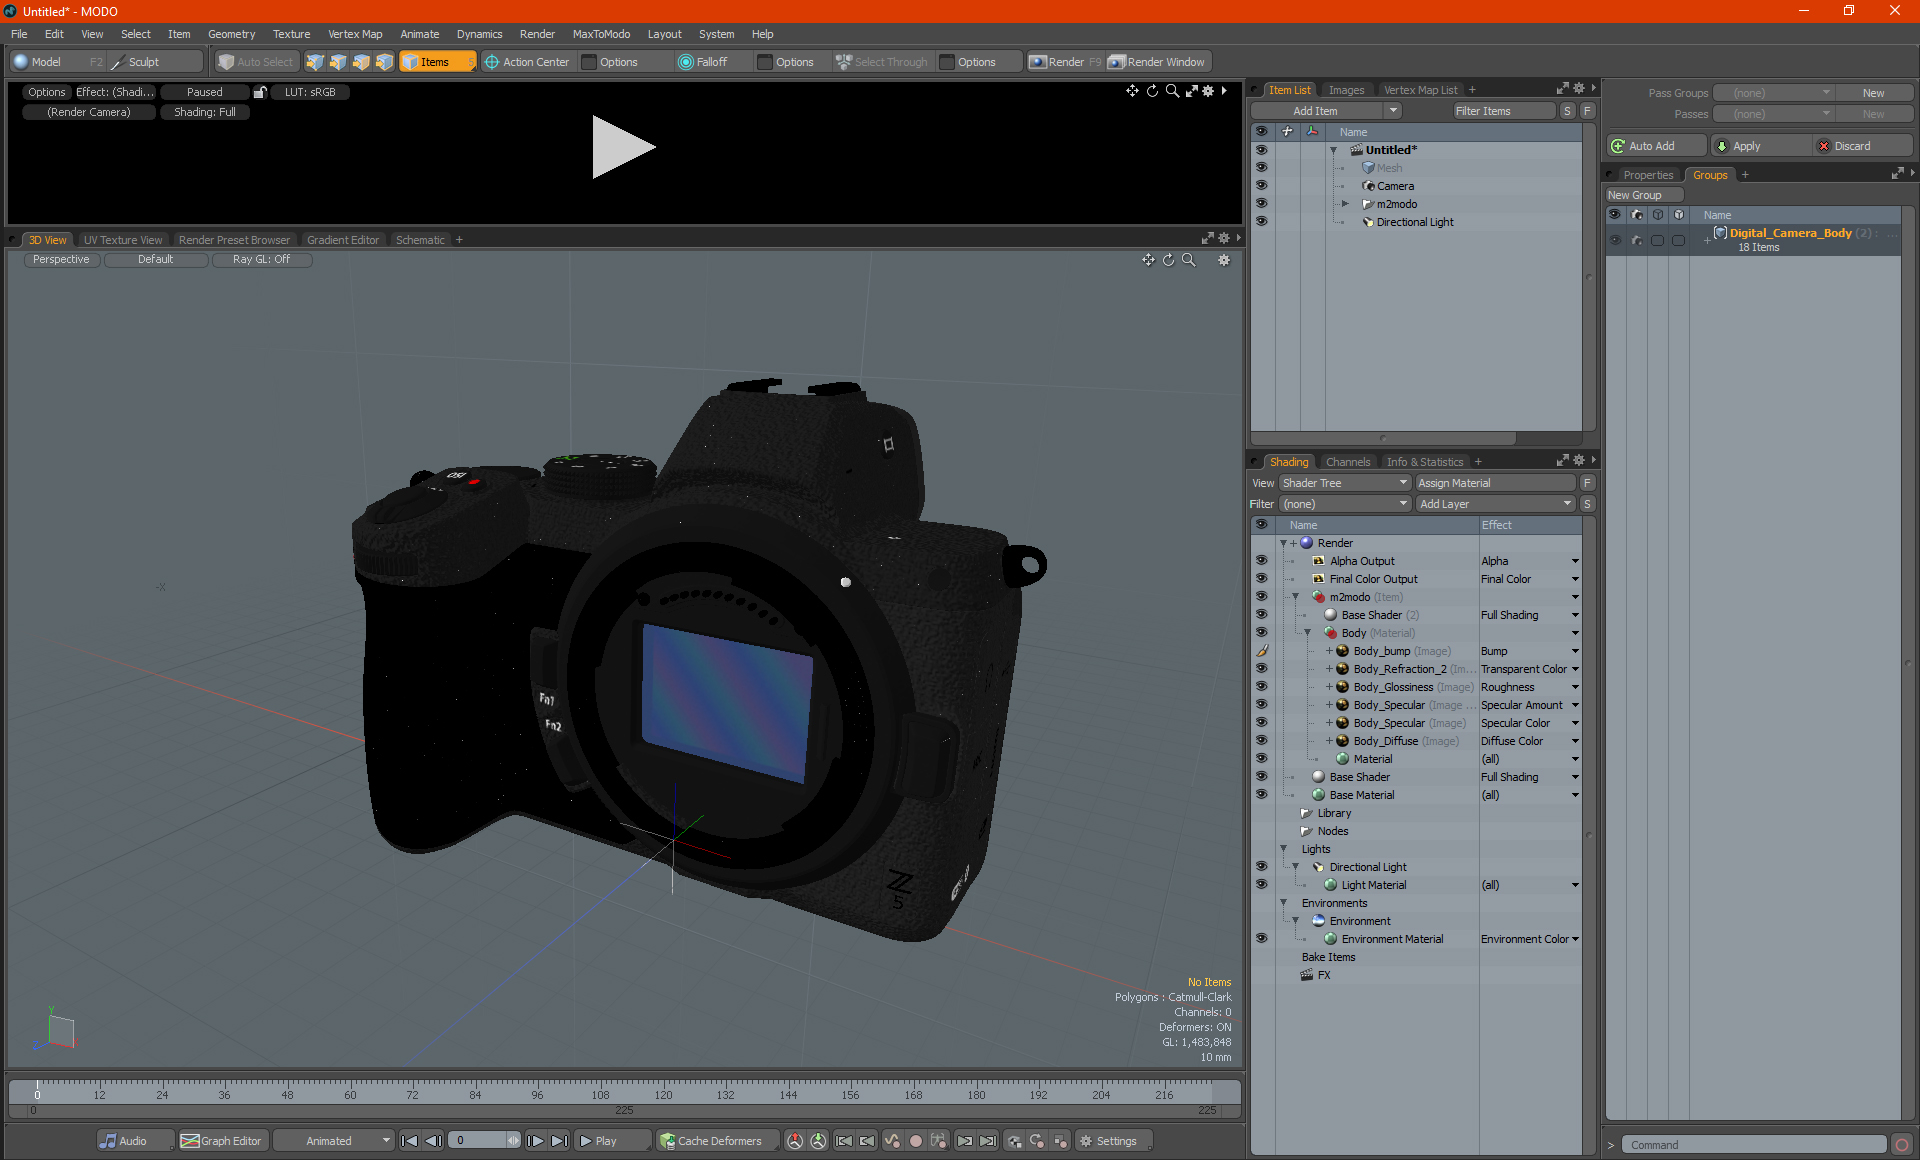Click zoom magnifier in 3D viewport
The image size is (1920, 1160).
pyautogui.click(x=1189, y=260)
